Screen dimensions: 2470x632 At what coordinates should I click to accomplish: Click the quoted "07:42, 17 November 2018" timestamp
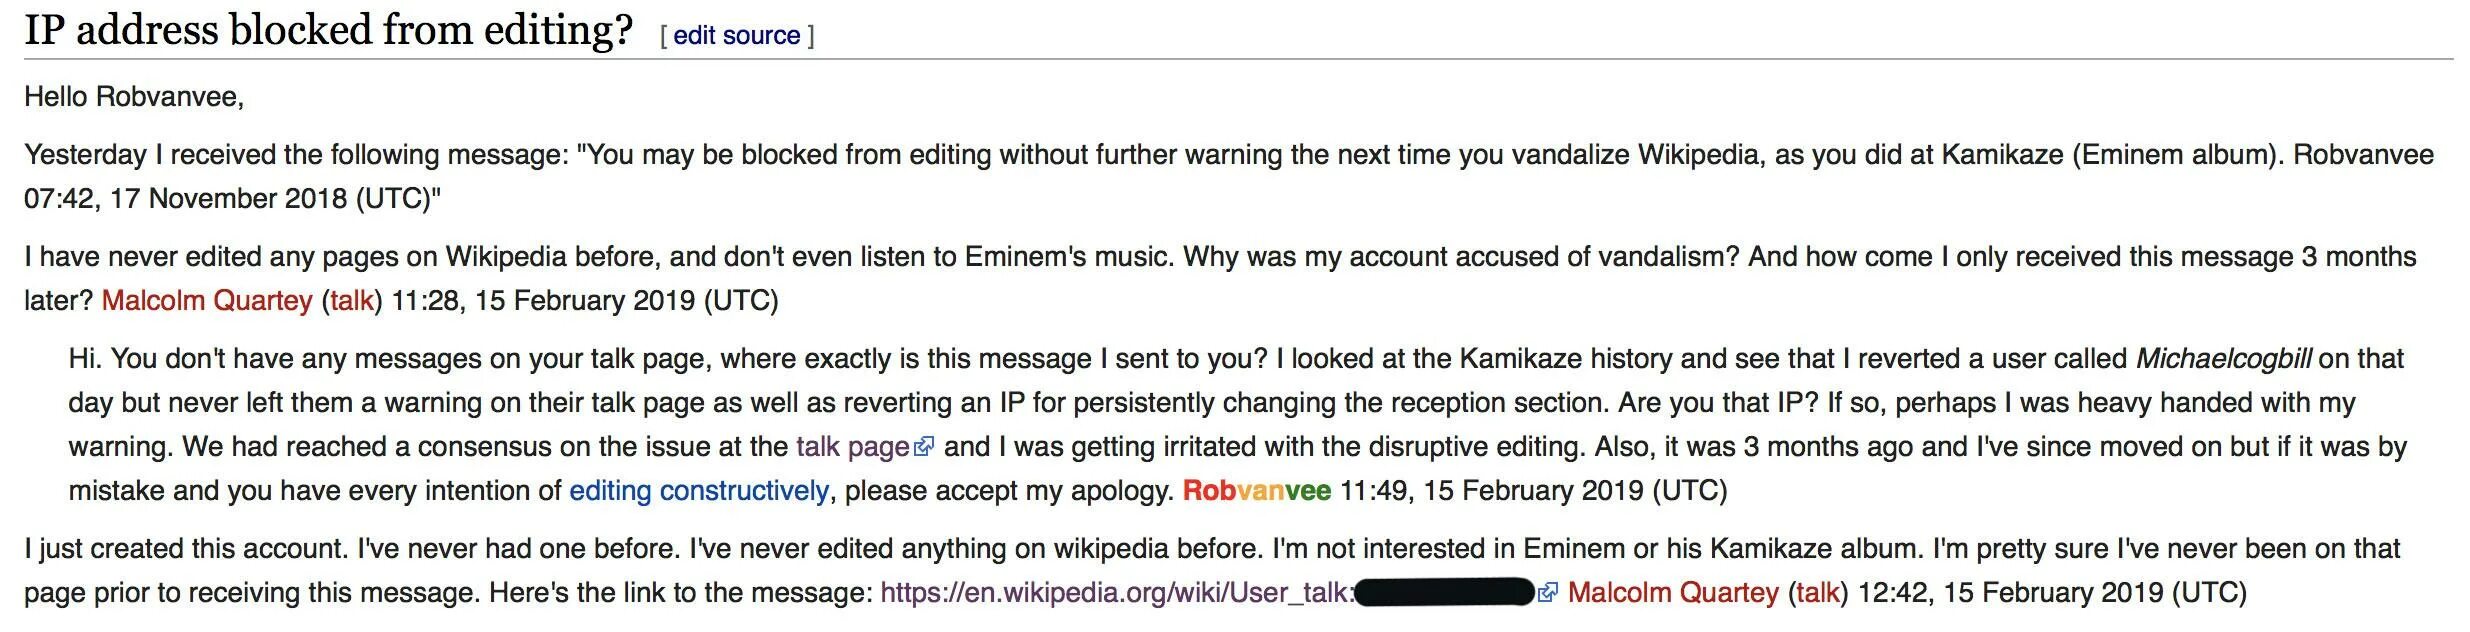pyautogui.click(x=185, y=199)
